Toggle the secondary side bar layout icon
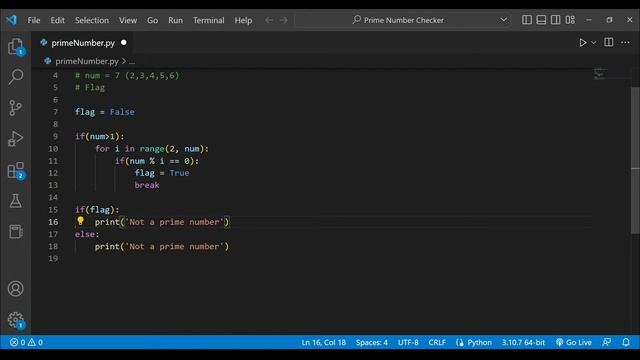This screenshot has width=640, height=360. coord(556,20)
